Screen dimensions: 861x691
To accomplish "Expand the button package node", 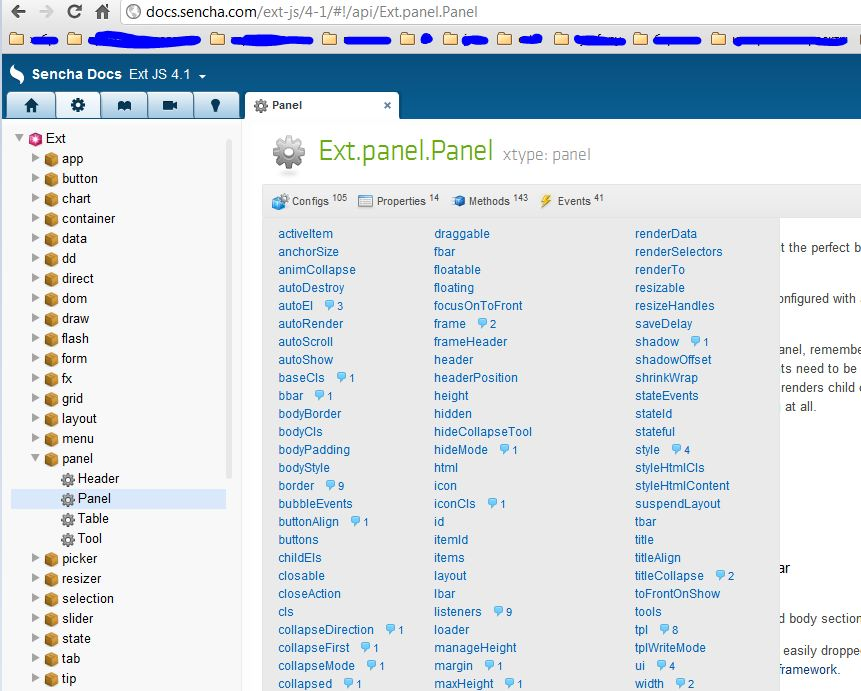I will [35, 178].
